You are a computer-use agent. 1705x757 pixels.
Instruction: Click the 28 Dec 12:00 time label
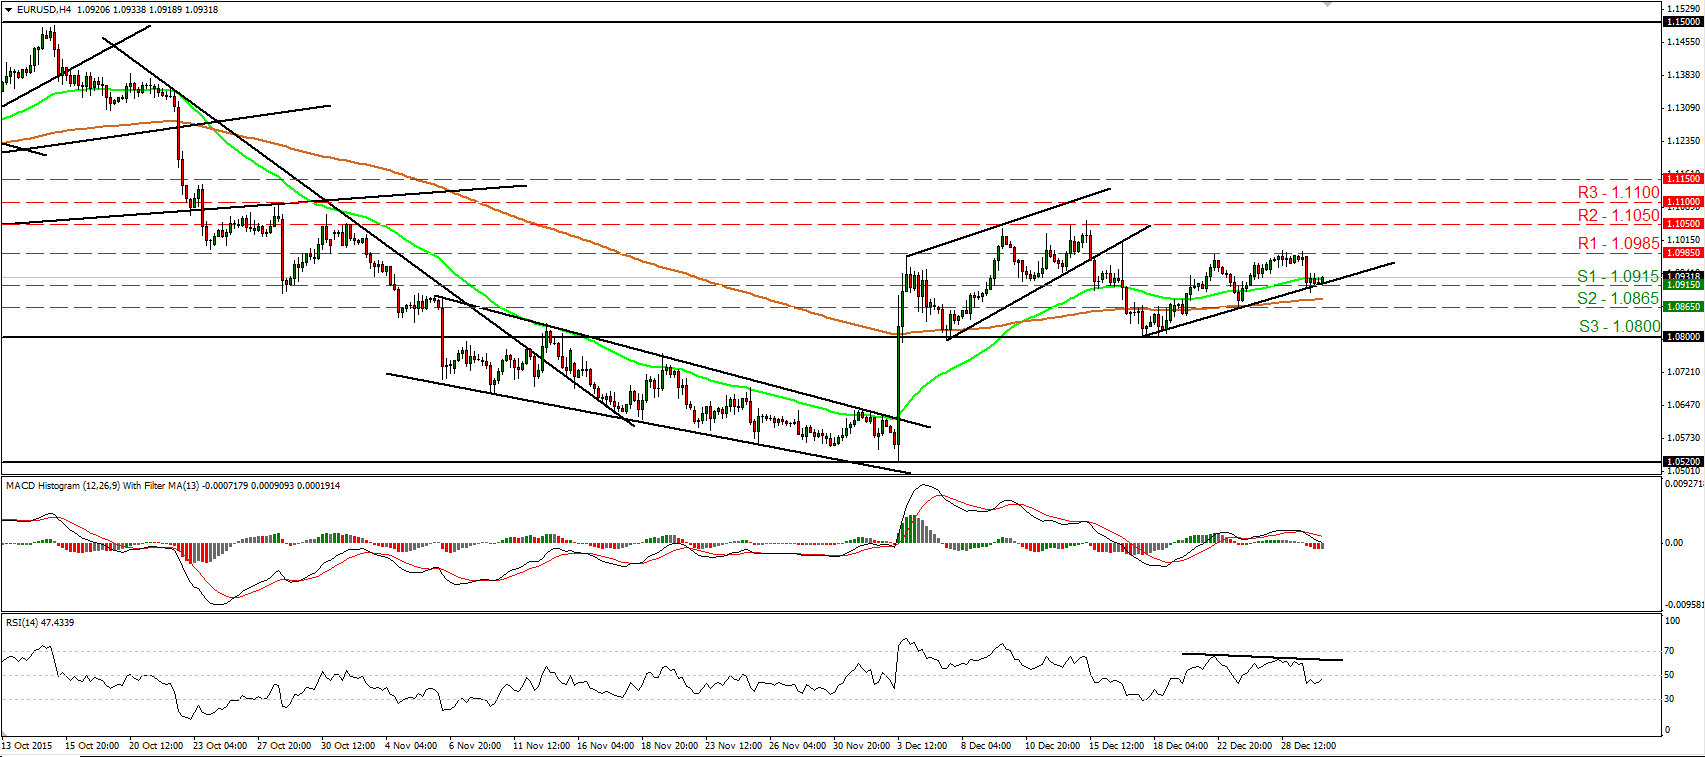1308,745
